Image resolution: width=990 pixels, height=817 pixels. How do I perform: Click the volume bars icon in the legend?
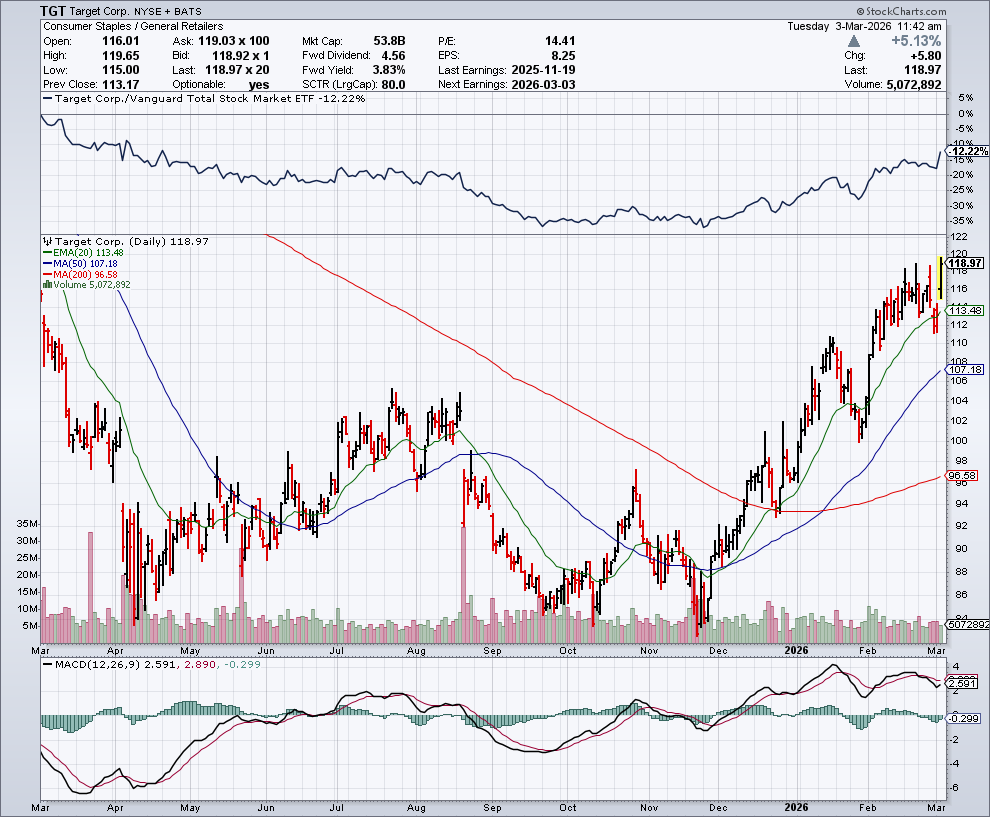click(44, 285)
